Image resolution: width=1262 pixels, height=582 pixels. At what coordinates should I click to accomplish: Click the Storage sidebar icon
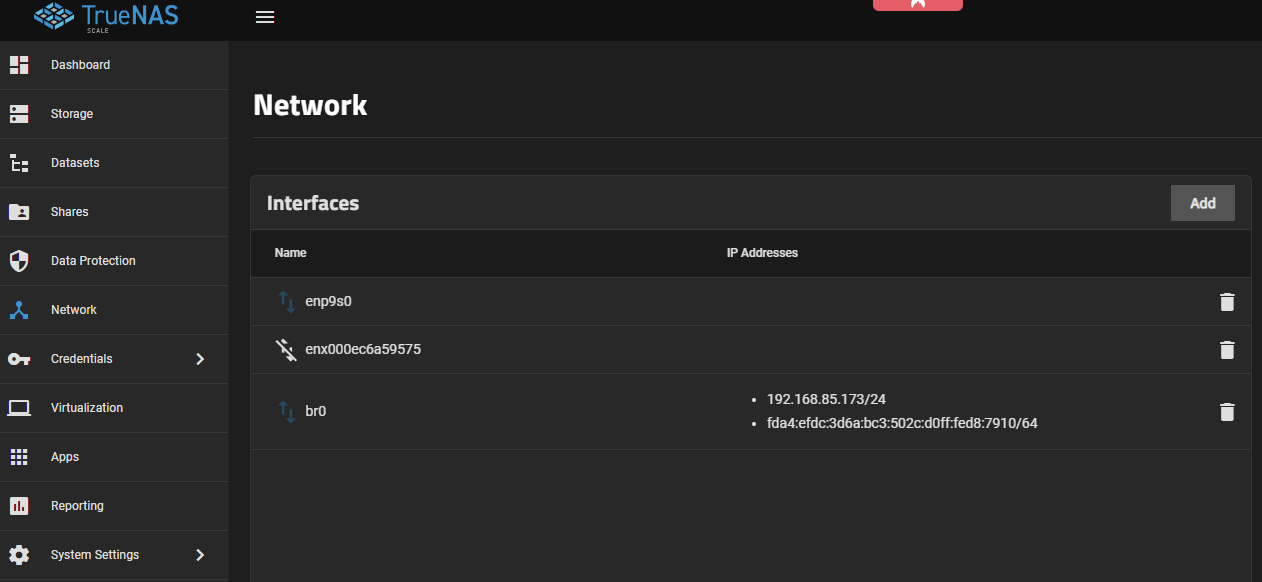pyautogui.click(x=19, y=114)
